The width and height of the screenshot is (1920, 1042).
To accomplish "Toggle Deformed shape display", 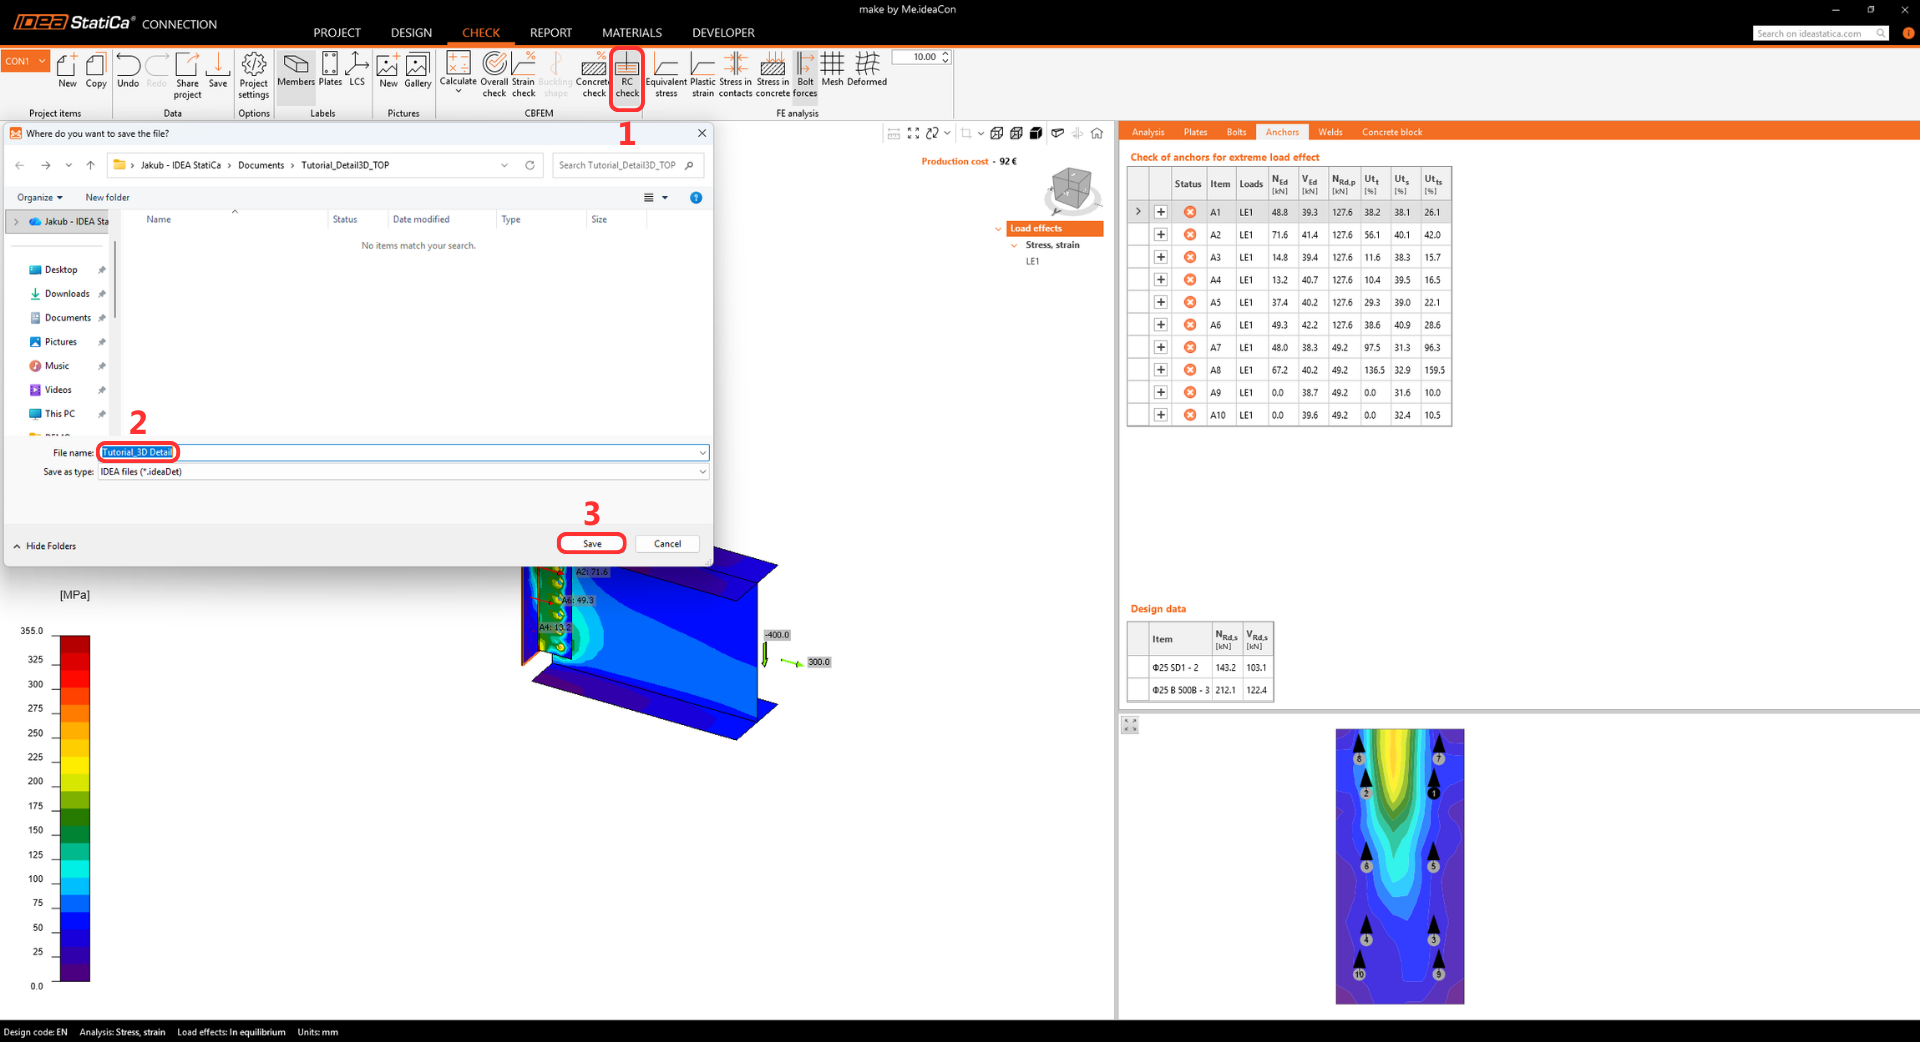I will click(867, 71).
